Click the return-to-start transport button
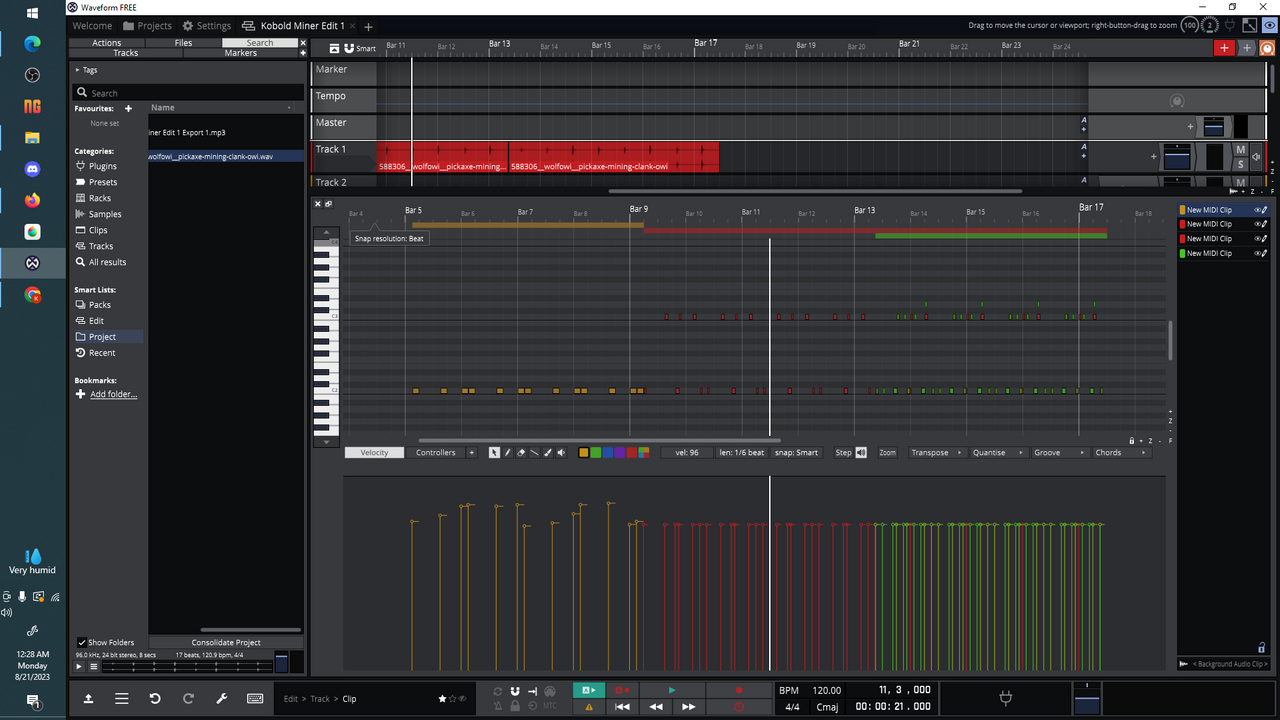 coord(622,707)
